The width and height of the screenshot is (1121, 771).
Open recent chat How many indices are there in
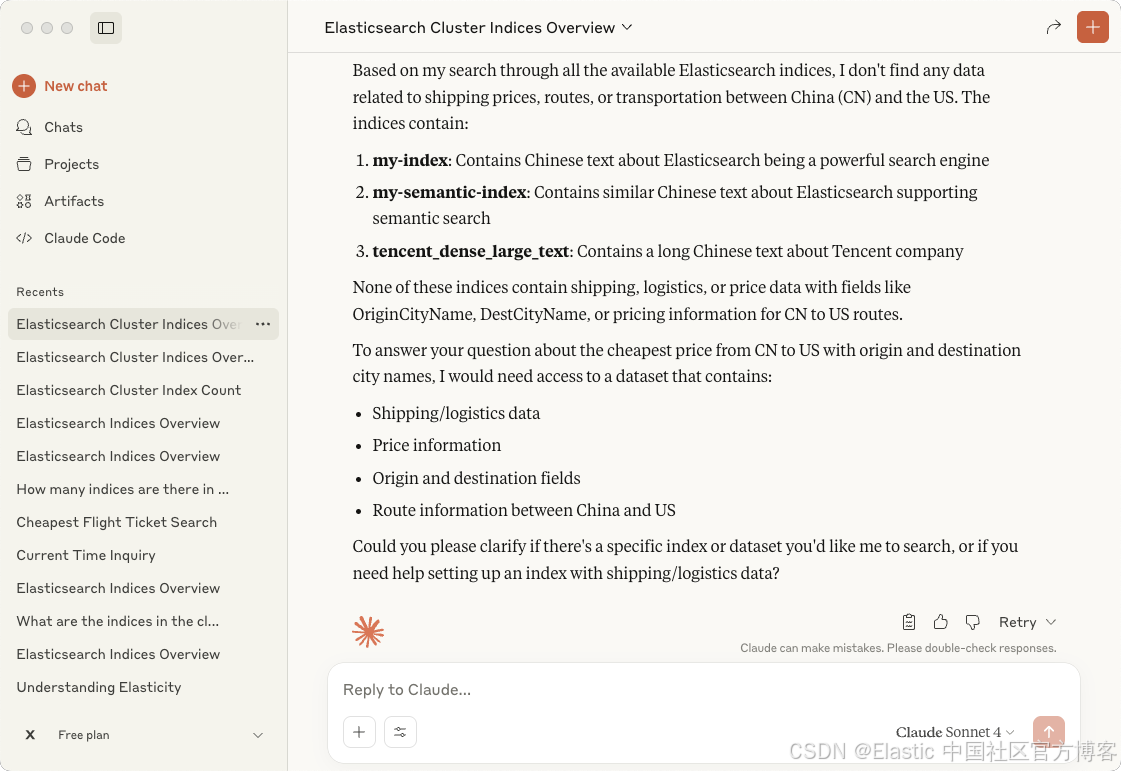point(122,489)
